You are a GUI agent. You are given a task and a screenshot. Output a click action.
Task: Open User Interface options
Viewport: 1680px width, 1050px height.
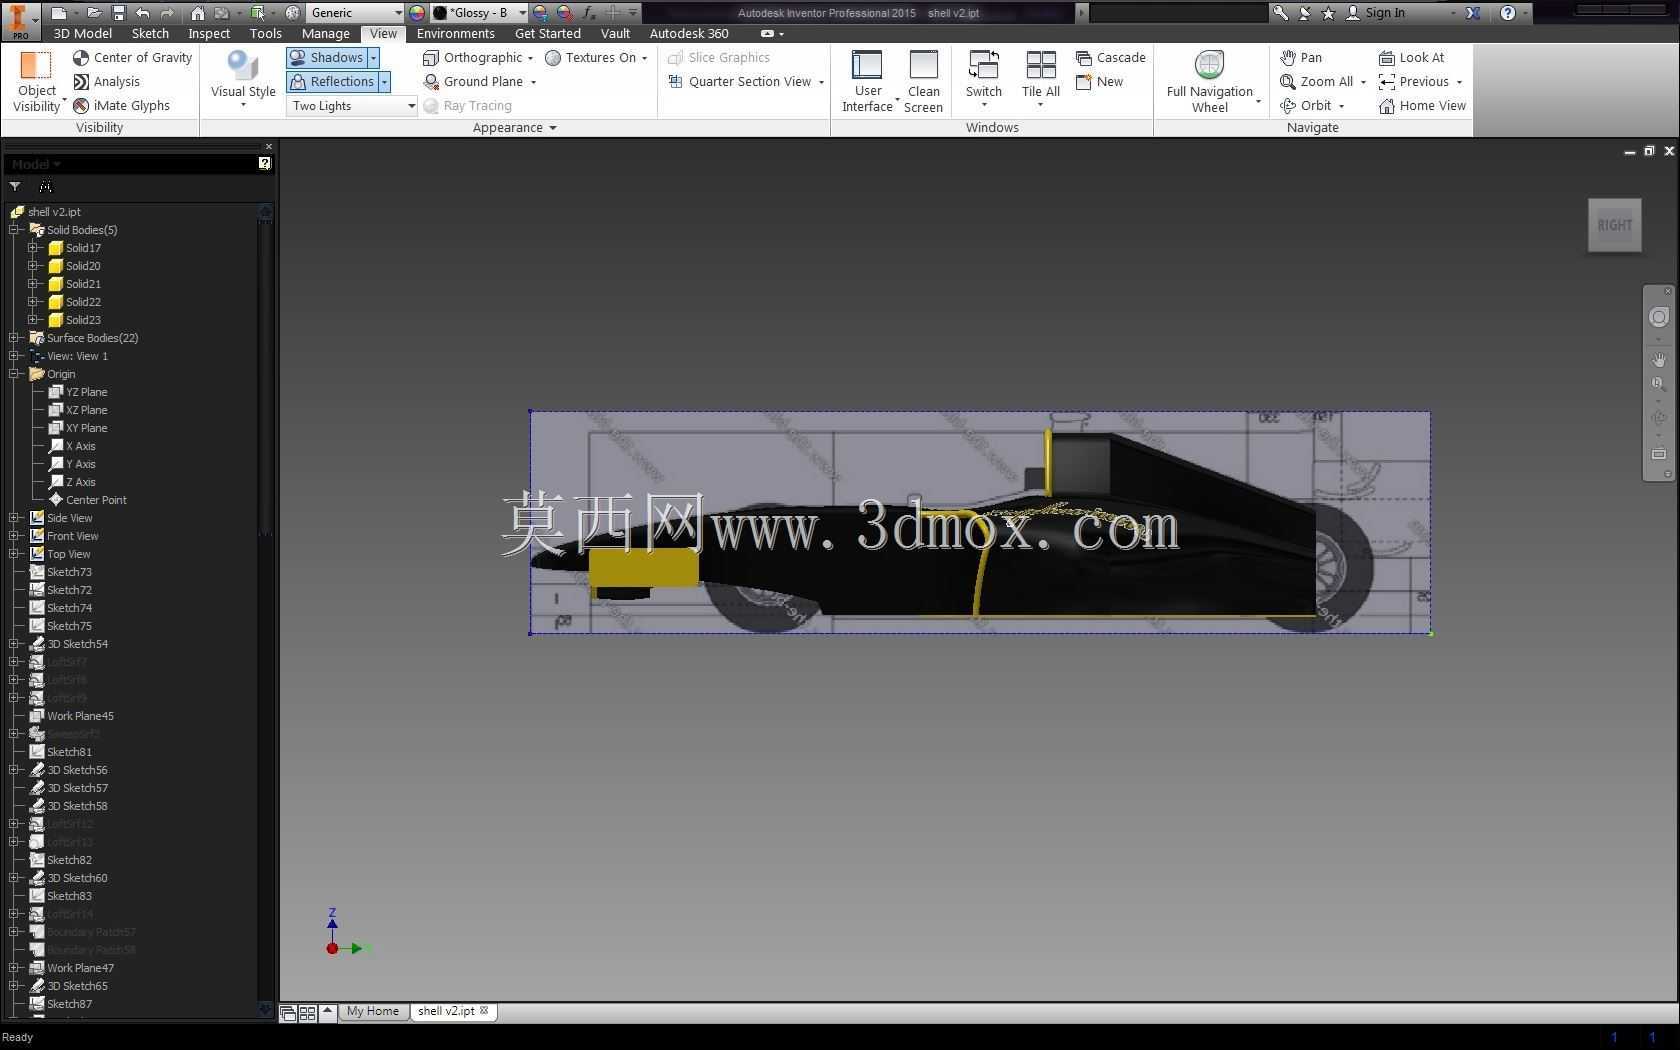tap(867, 81)
